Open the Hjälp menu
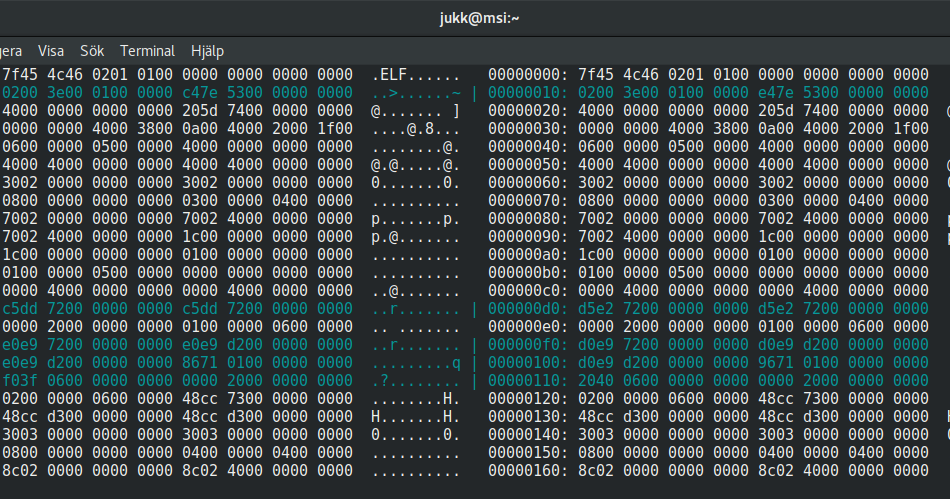This screenshot has width=950, height=499. click(207, 51)
